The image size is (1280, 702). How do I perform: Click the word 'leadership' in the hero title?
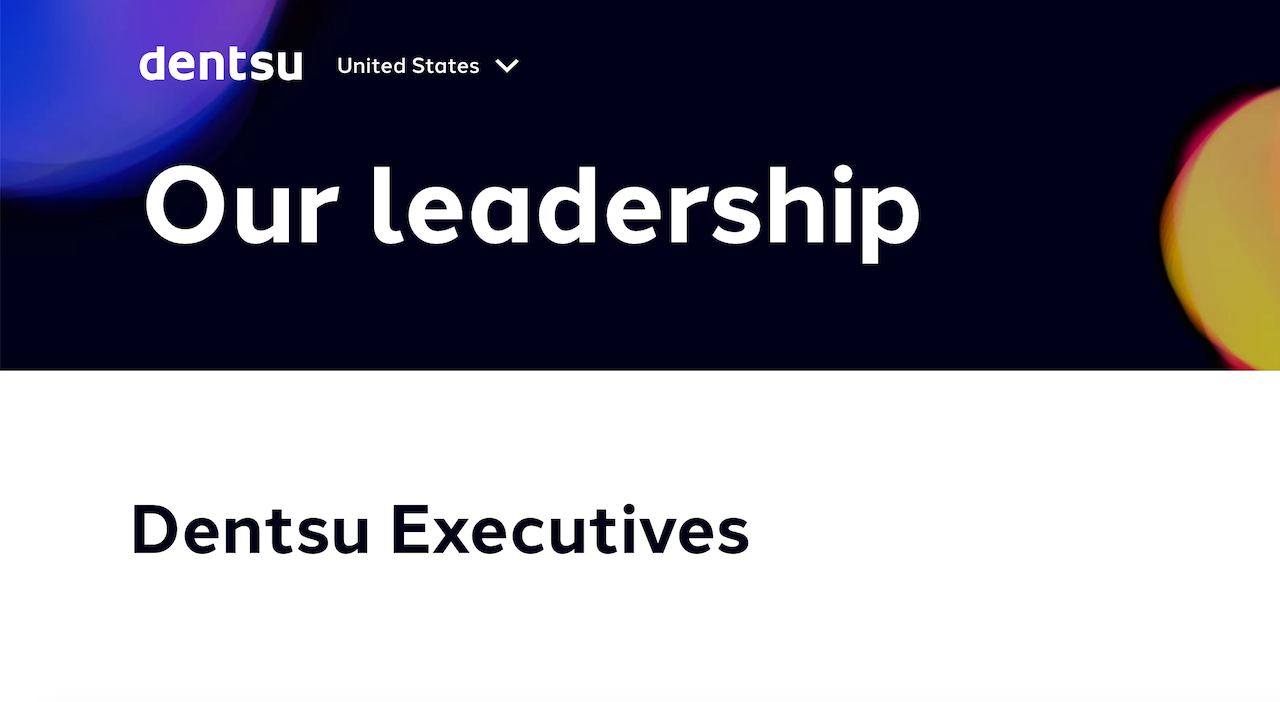(646, 211)
